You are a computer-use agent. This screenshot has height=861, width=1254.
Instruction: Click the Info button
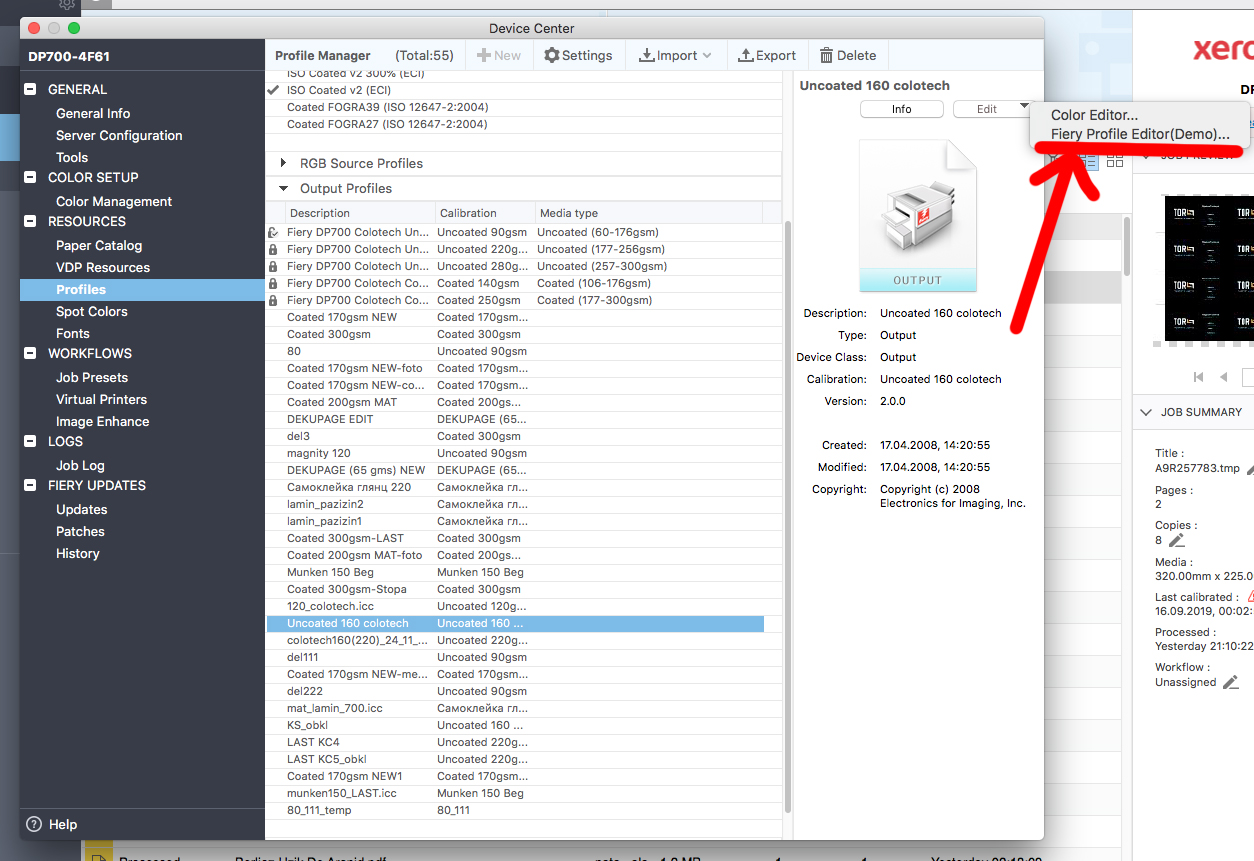tap(902, 109)
